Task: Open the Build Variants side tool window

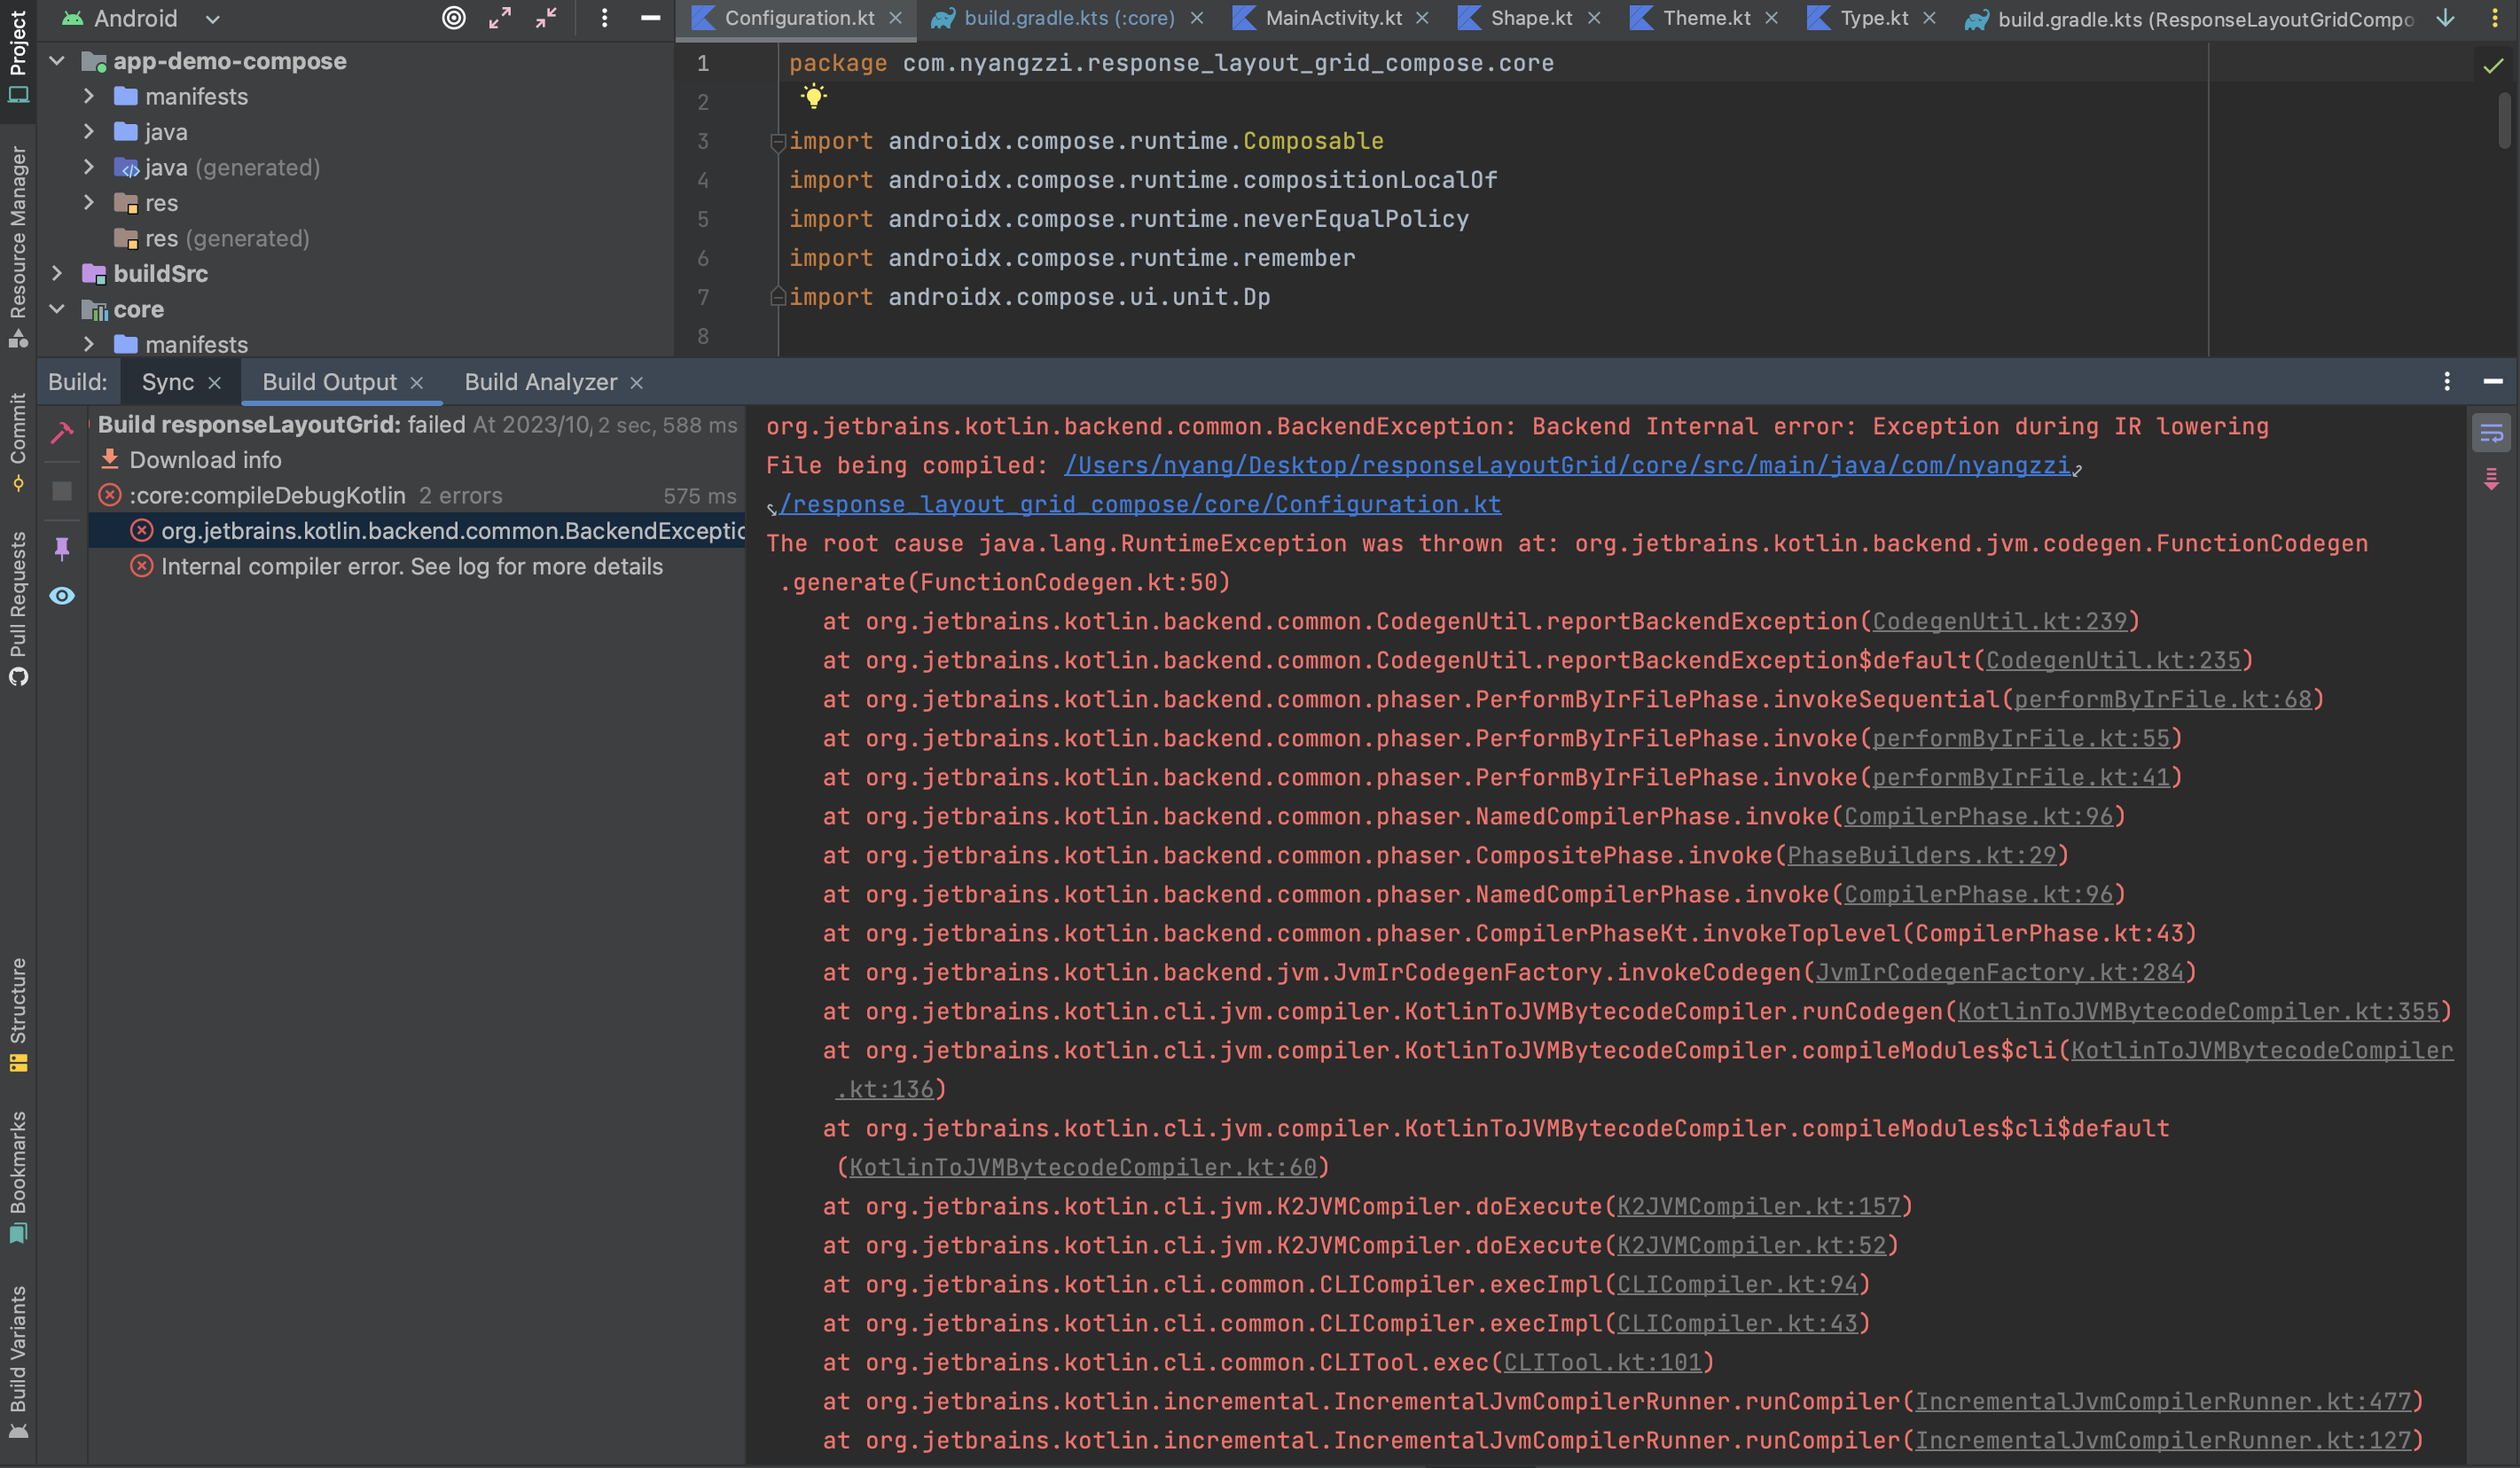Action: pos(18,1360)
